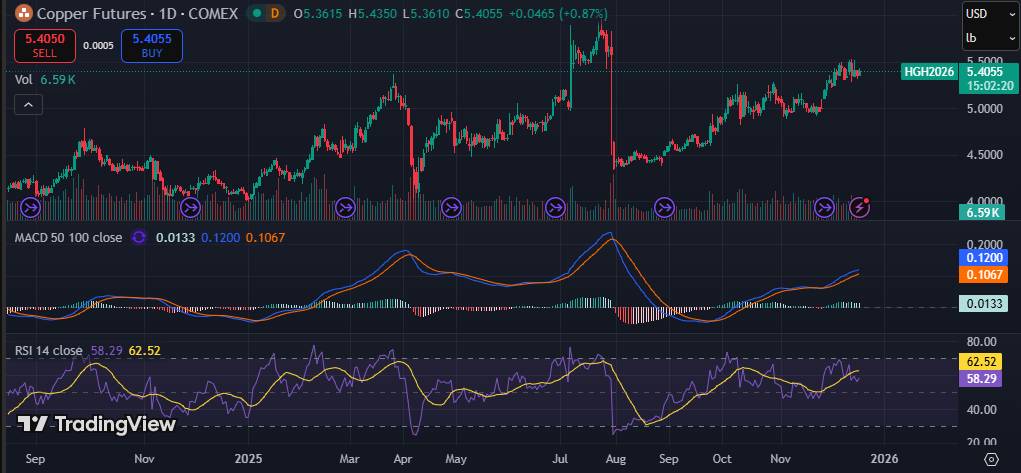Click the contract rollover icon near September 2025
This screenshot has height=473, width=1021.
664,207
